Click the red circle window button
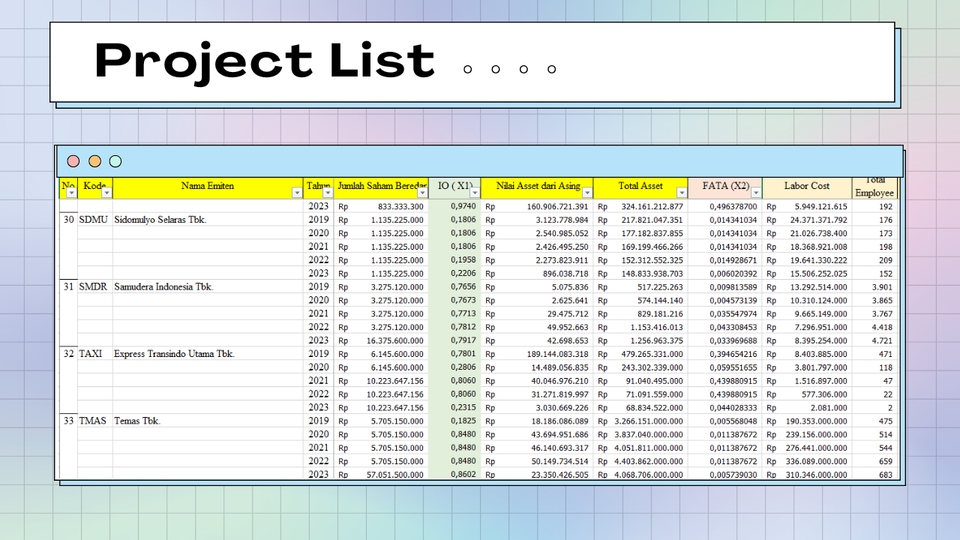Image resolution: width=960 pixels, height=540 pixels. (x=73, y=161)
